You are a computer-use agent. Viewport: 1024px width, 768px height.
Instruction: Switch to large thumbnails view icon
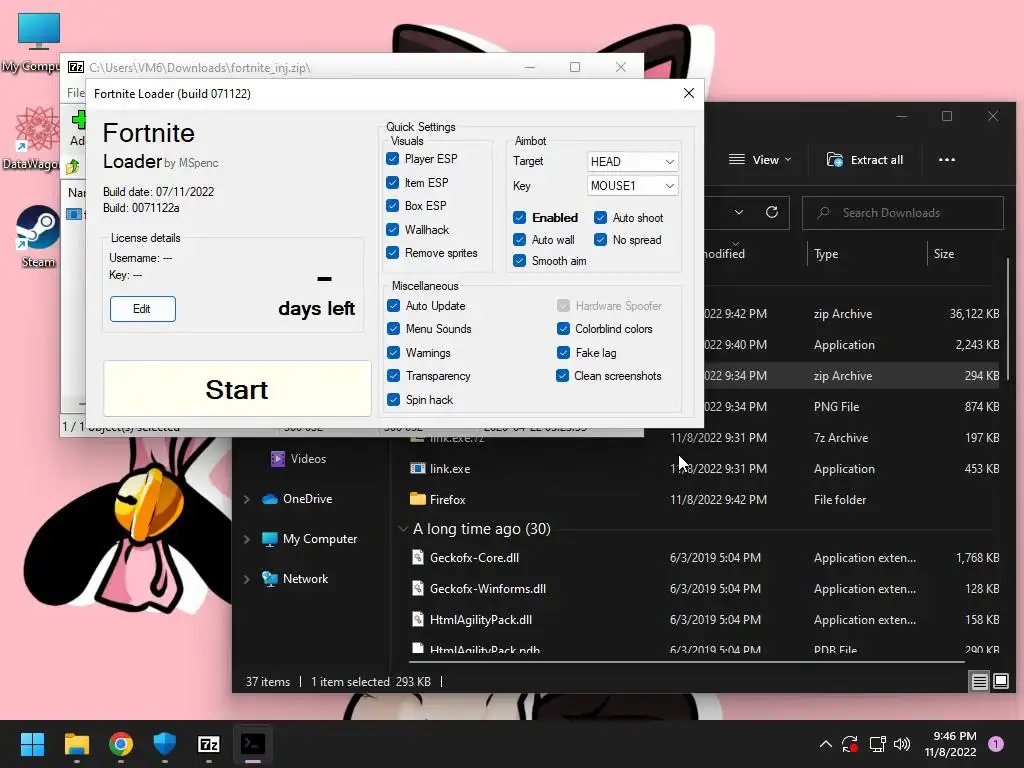[x=1001, y=682]
